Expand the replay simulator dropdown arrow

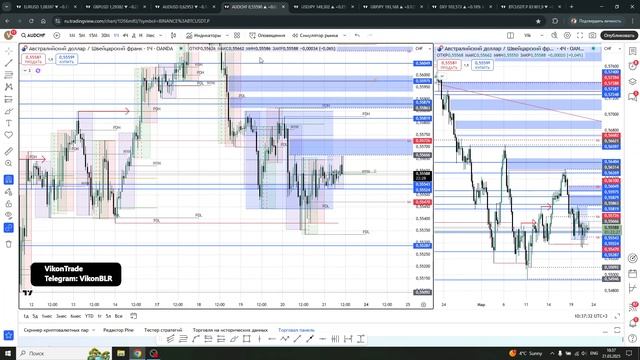344,36
